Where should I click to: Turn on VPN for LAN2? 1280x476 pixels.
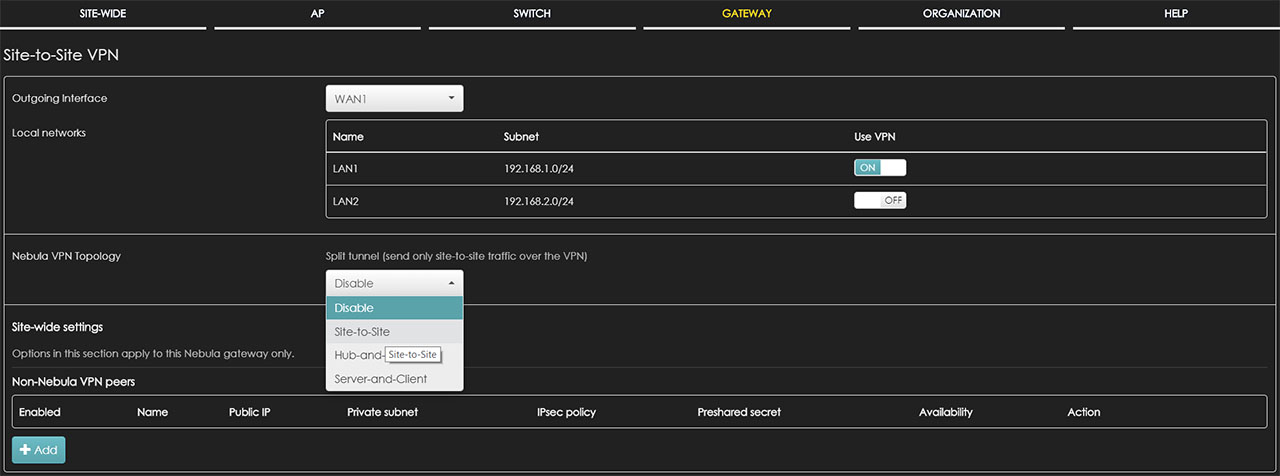tap(880, 200)
